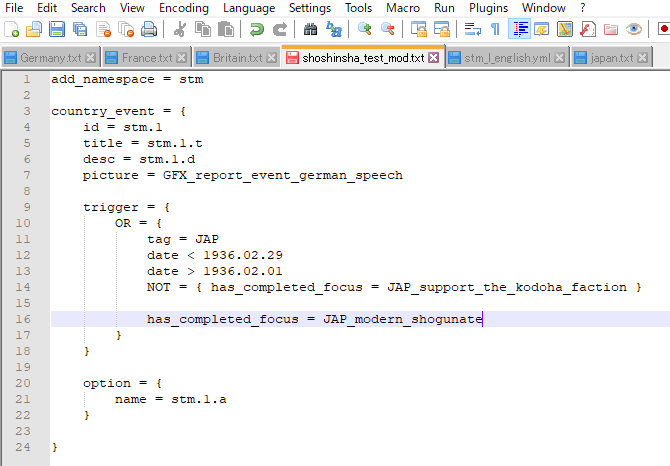Toggle synchronize horizontal scrolling icon
Image resolution: width=670 pixels, height=466 pixels.
click(x=441, y=29)
